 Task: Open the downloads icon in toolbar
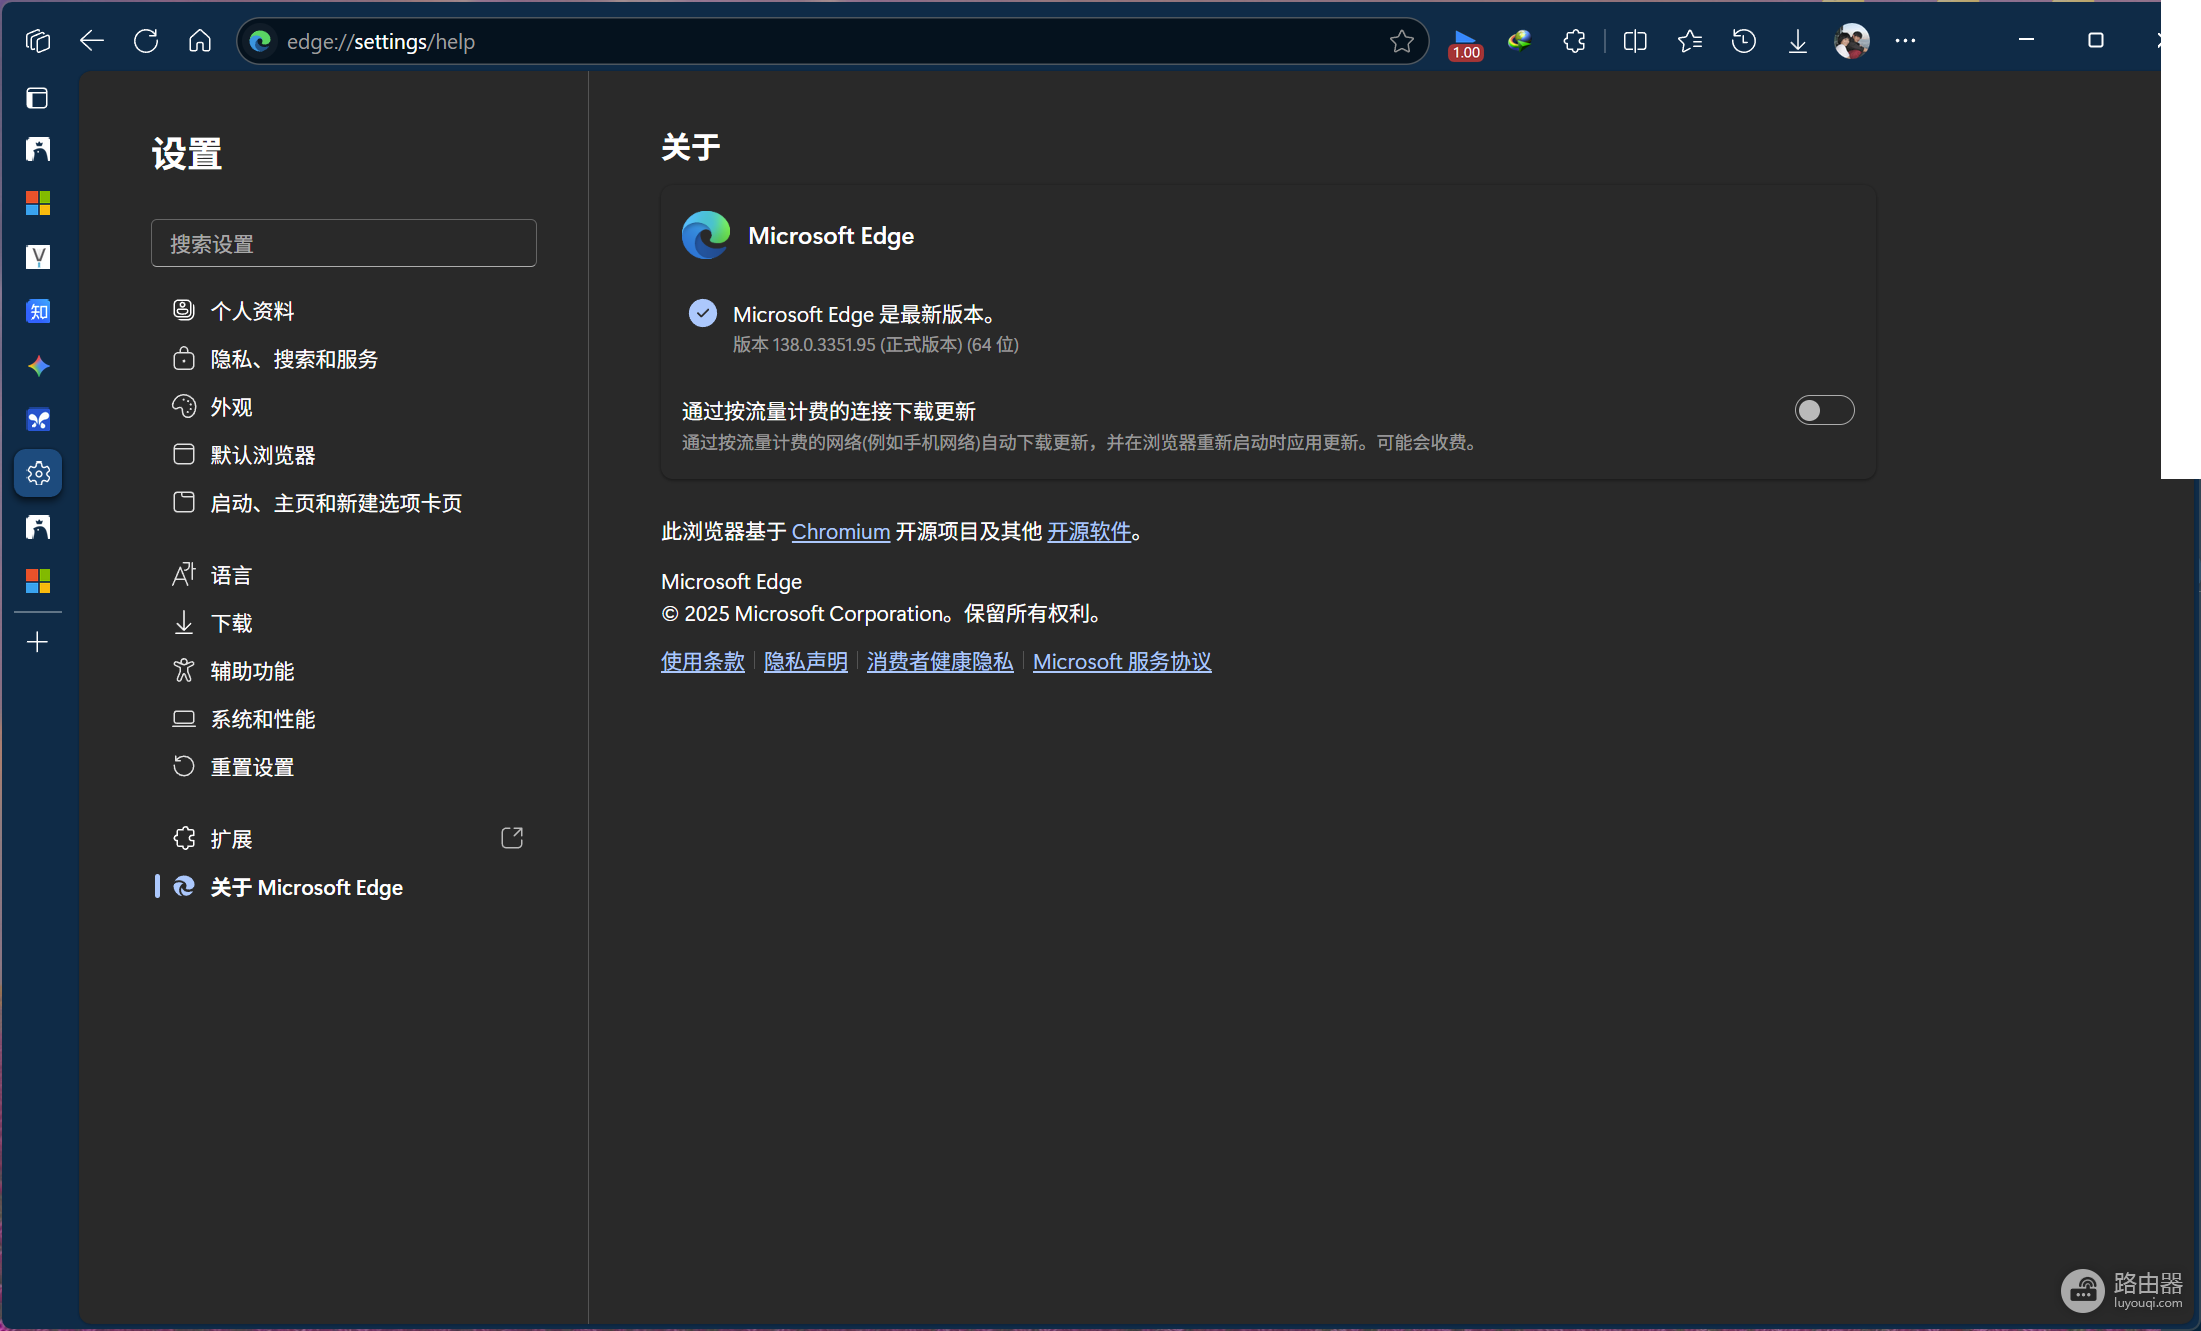[1798, 41]
